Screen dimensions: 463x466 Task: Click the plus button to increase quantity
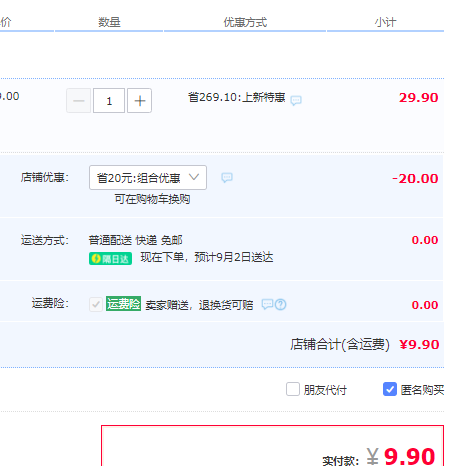coord(139,101)
